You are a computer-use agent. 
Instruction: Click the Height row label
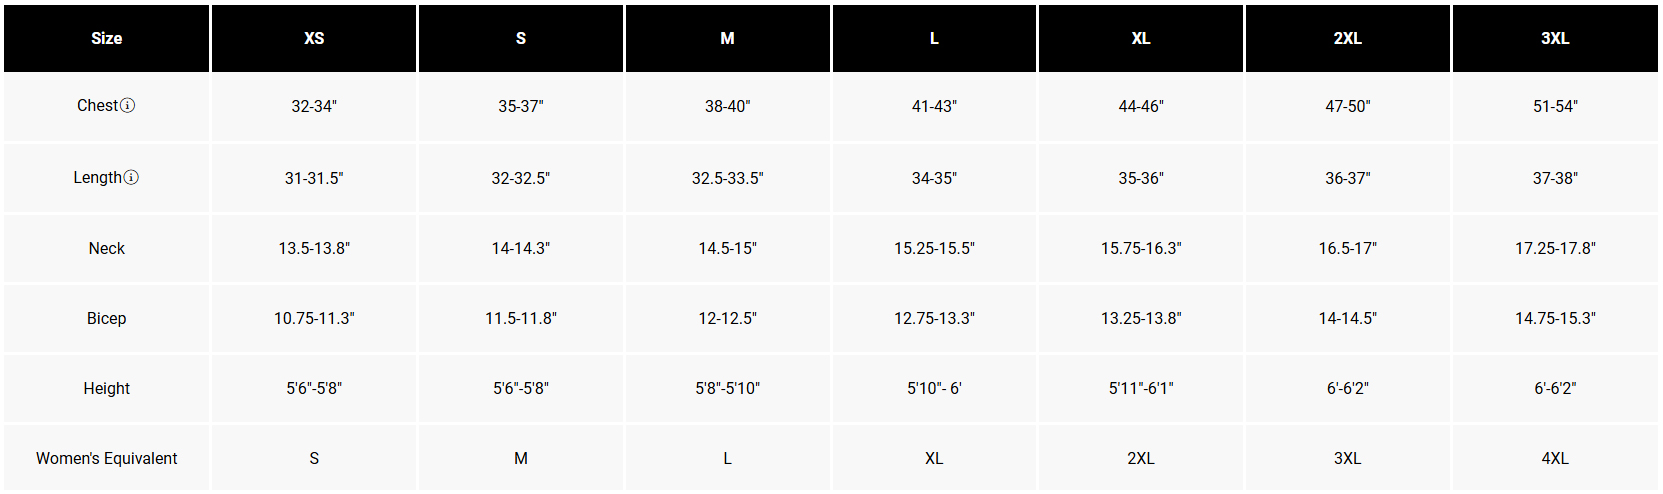pyautogui.click(x=107, y=388)
